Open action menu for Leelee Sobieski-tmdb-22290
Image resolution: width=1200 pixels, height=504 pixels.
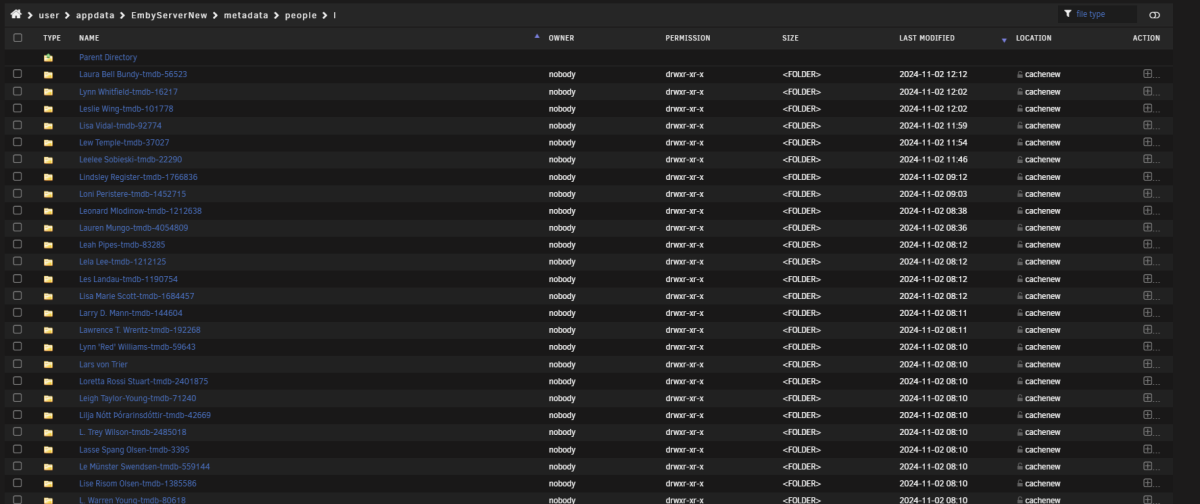click(1148, 159)
